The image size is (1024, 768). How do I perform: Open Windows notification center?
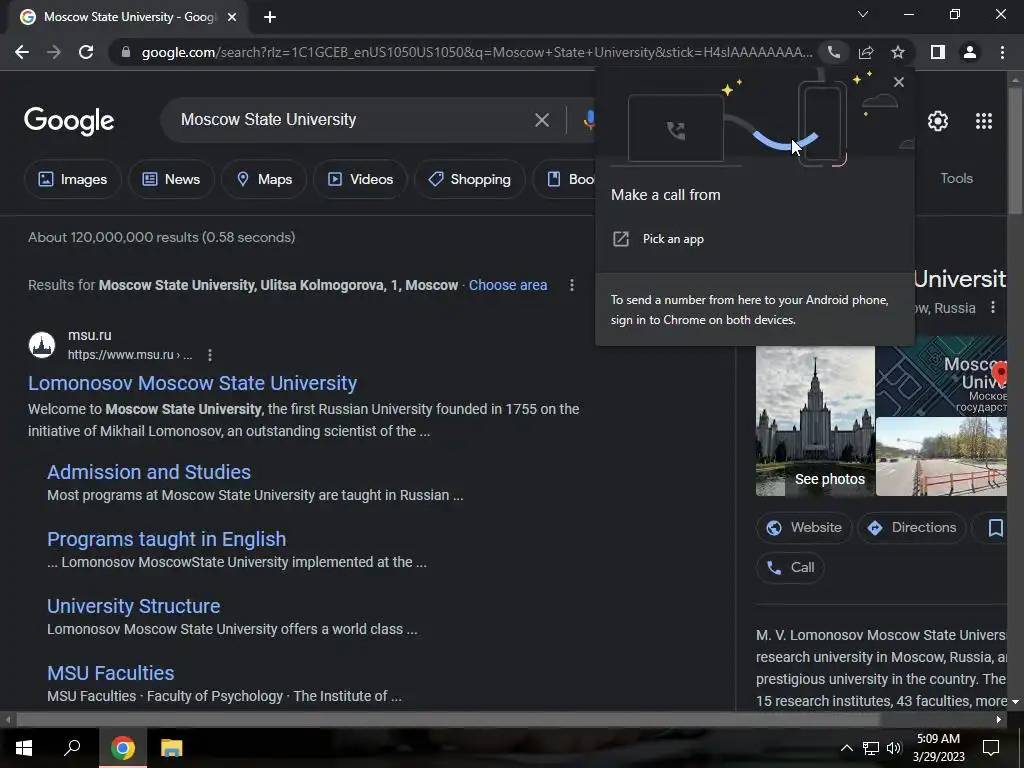(991, 748)
